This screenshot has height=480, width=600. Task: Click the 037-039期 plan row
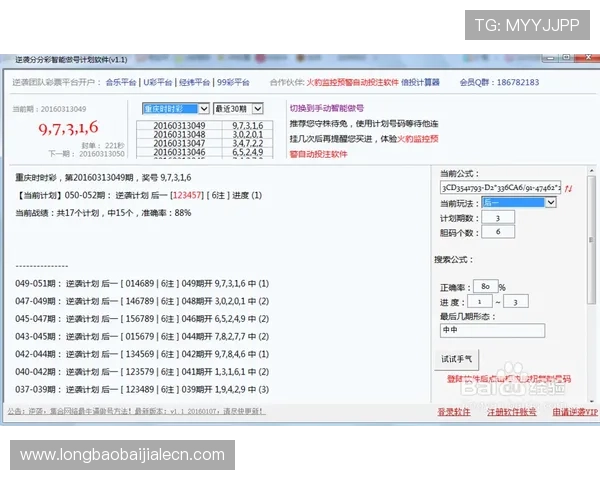coord(142,389)
